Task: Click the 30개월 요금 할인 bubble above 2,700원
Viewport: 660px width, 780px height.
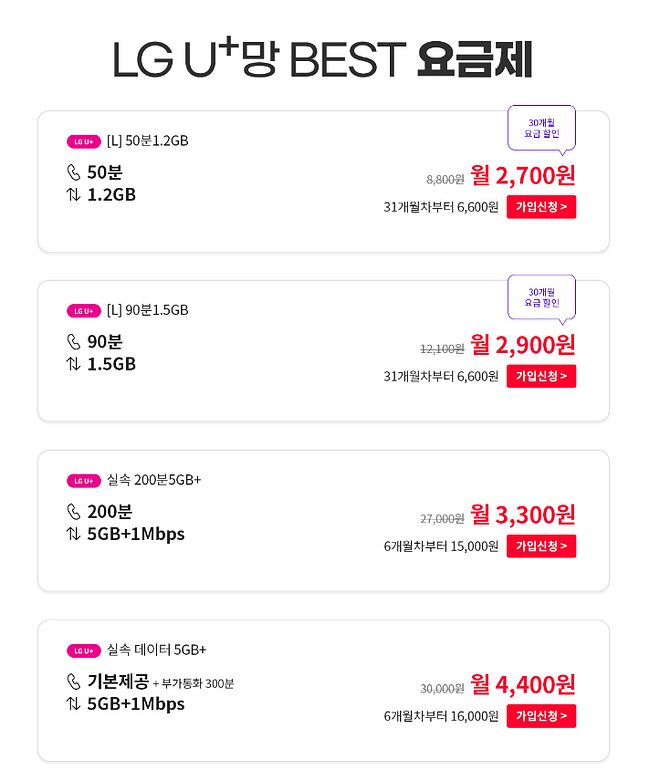Action: [x=541, y=127]
